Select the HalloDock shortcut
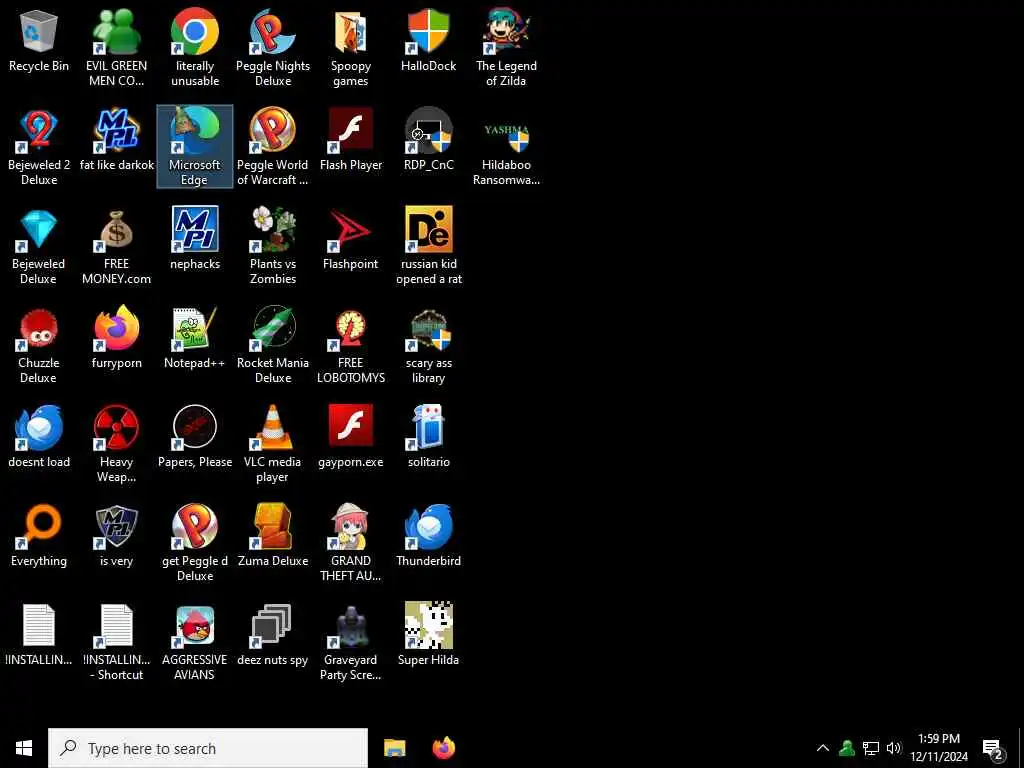This screenshot has height=768, width=1024. pyautogui.click(x=428, y=31)
